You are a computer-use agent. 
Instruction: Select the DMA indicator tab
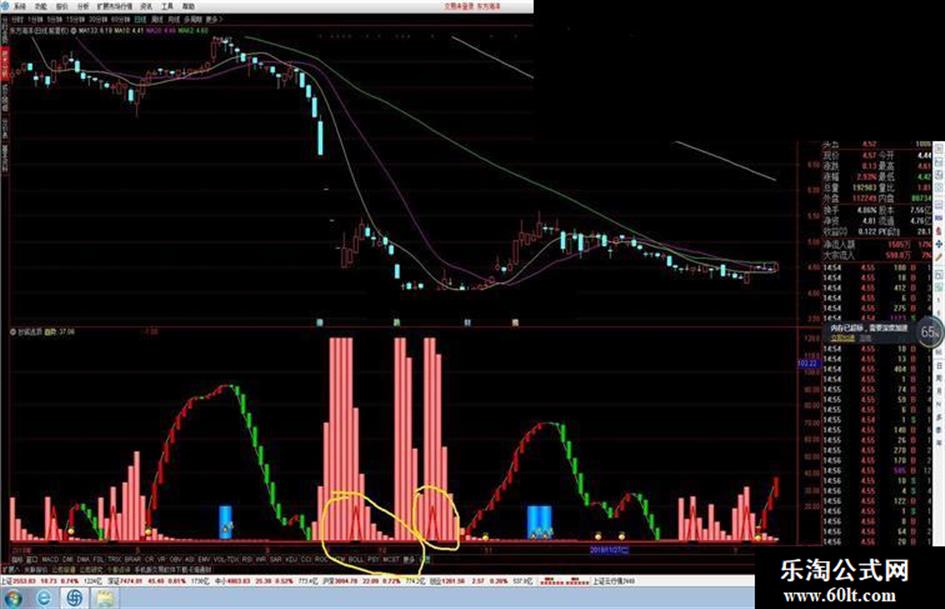coord(84,560)
